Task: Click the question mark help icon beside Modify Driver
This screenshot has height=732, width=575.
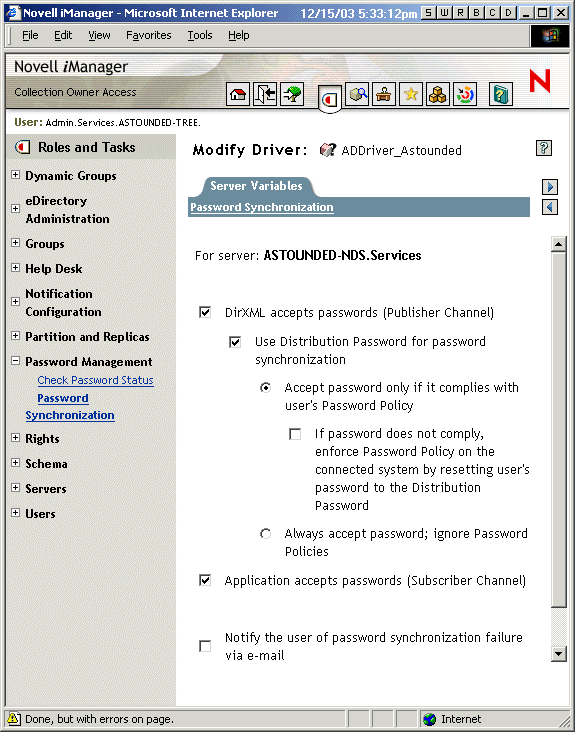Action: click(544, 148)
